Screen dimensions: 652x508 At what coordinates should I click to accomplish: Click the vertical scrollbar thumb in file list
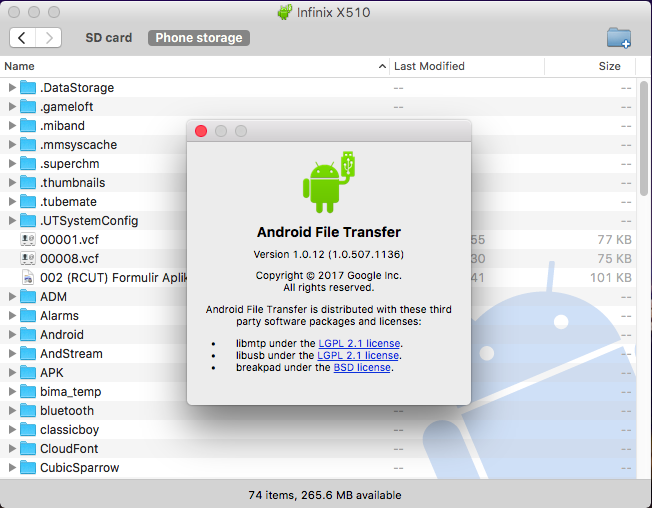click(644, 136)
